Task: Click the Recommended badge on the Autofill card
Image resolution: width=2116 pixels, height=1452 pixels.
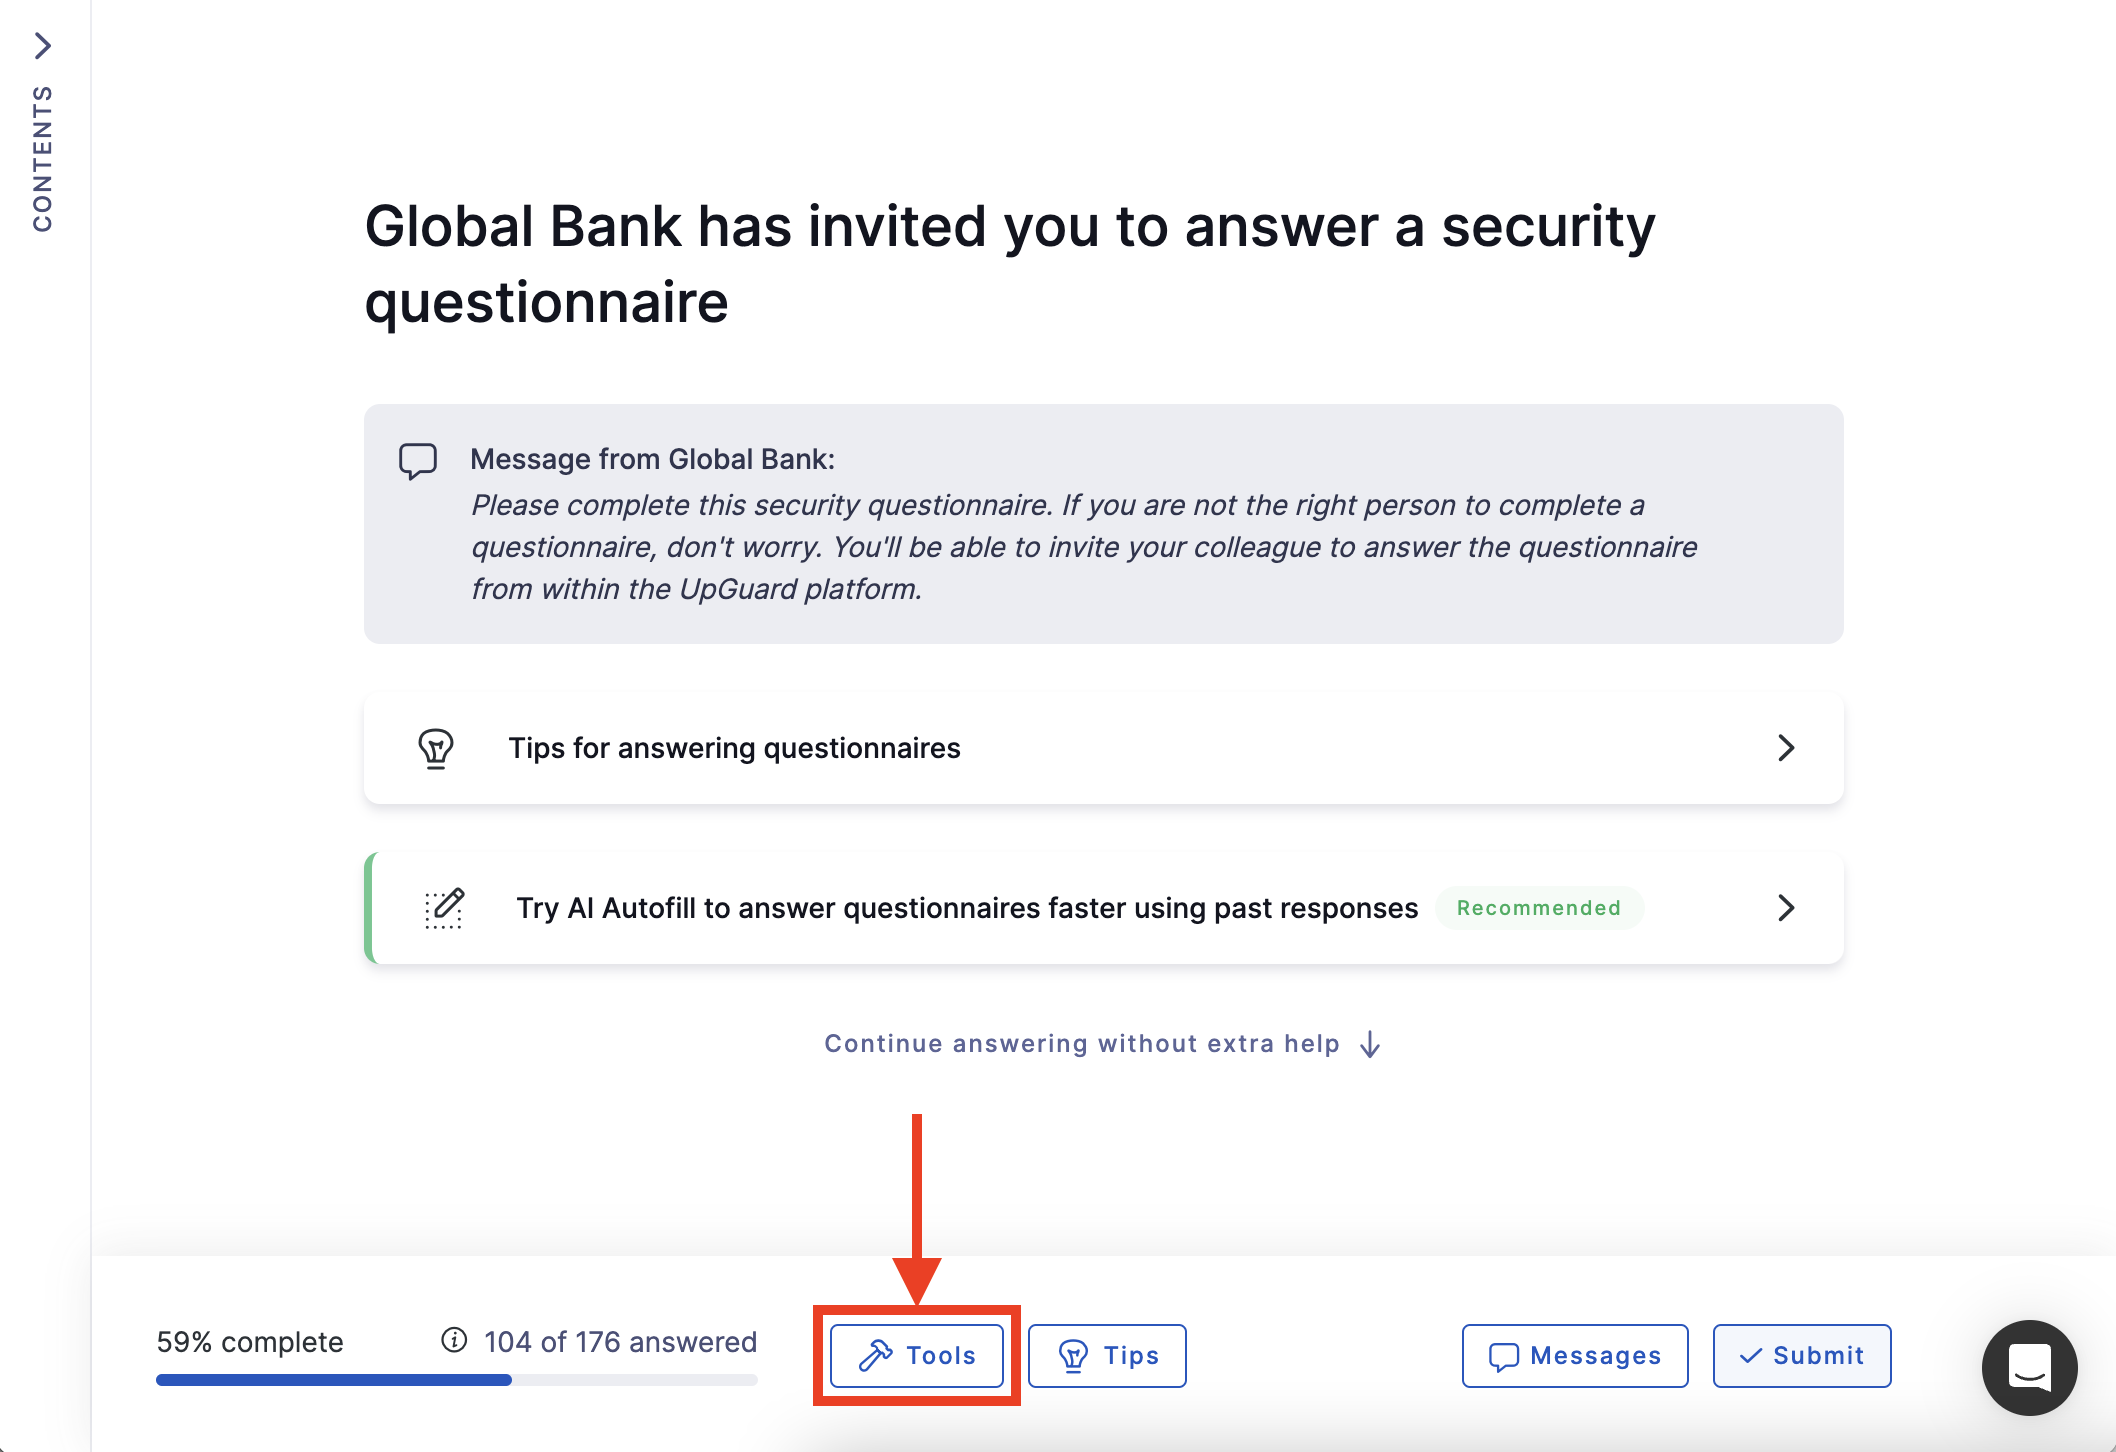Action: pos(1538,908)
